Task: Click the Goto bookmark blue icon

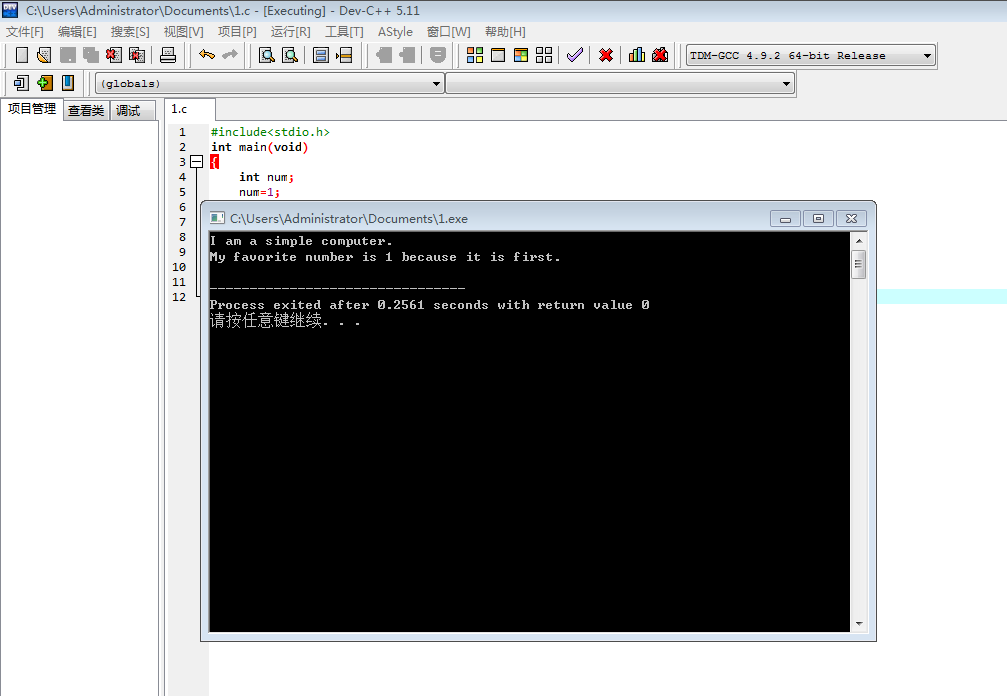Action: click(67, 83)
